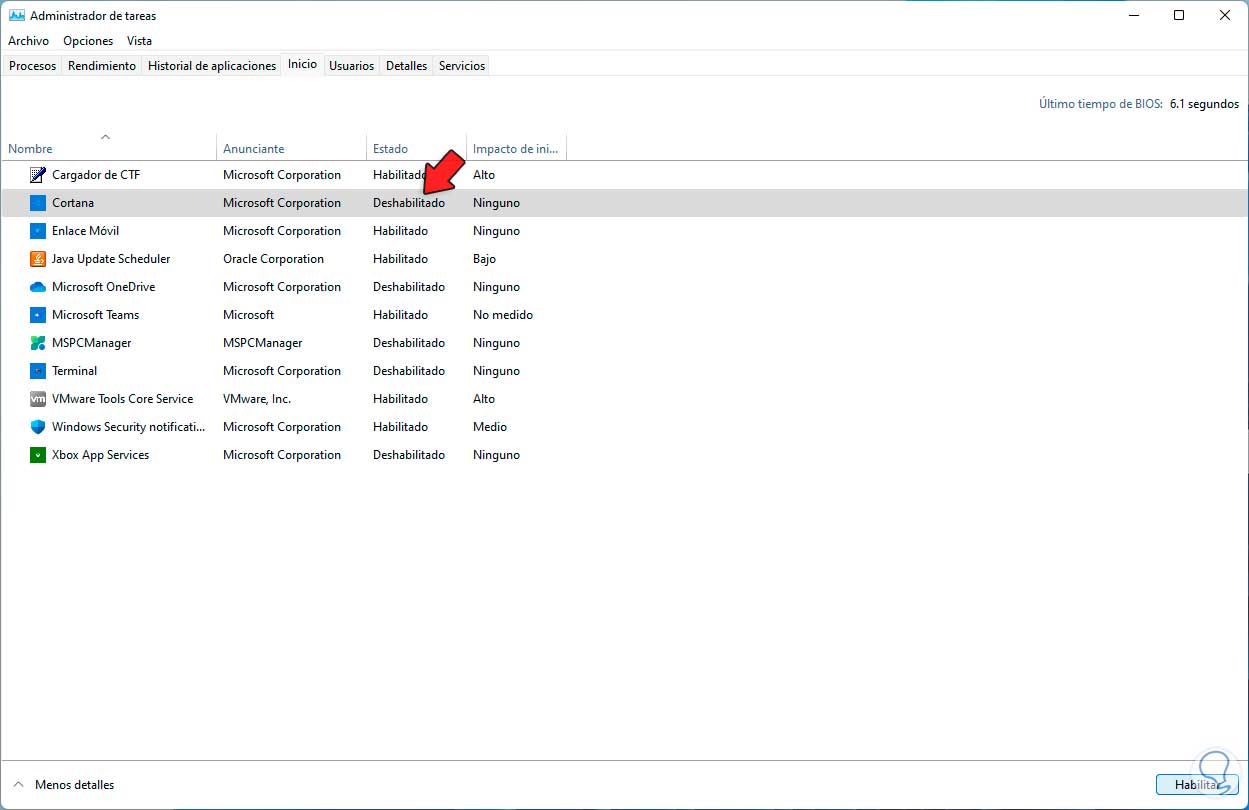Viewport: 1249px width, 810px height.
Task: Select the Microsoft Teams name
Action: 95,315
